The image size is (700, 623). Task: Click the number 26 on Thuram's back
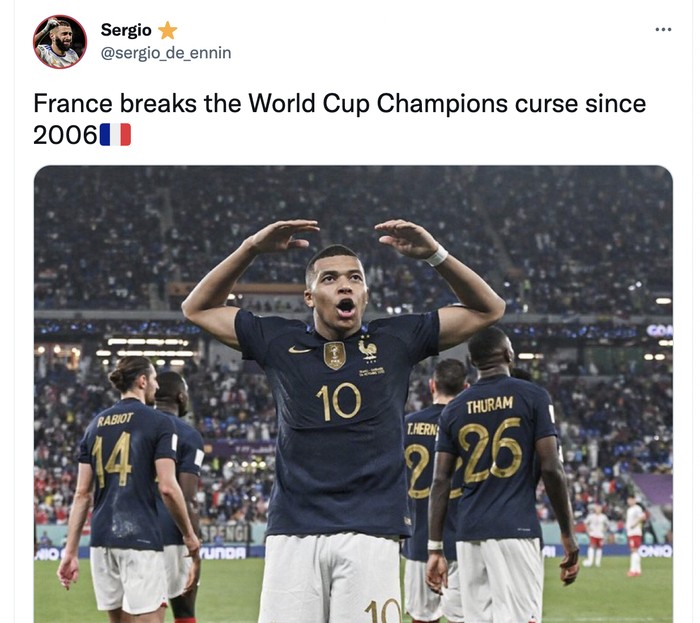pos(490,451)
